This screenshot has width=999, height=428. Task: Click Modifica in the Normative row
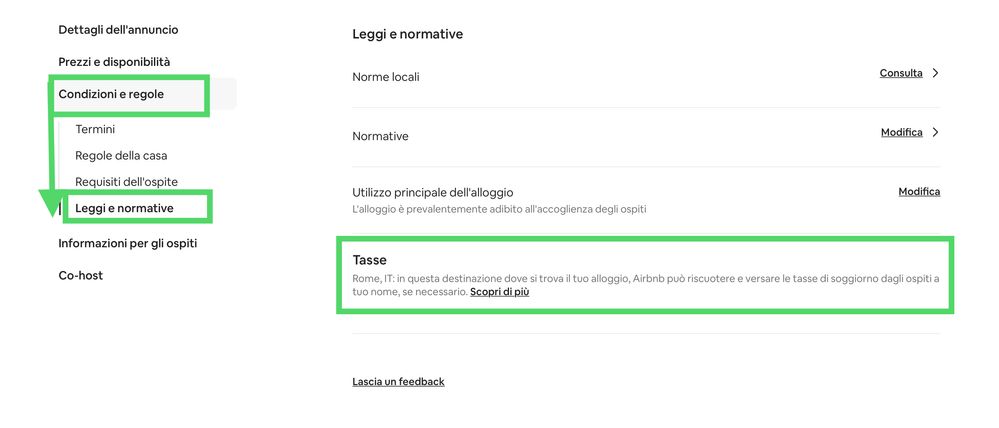click(x=901, y=132)
